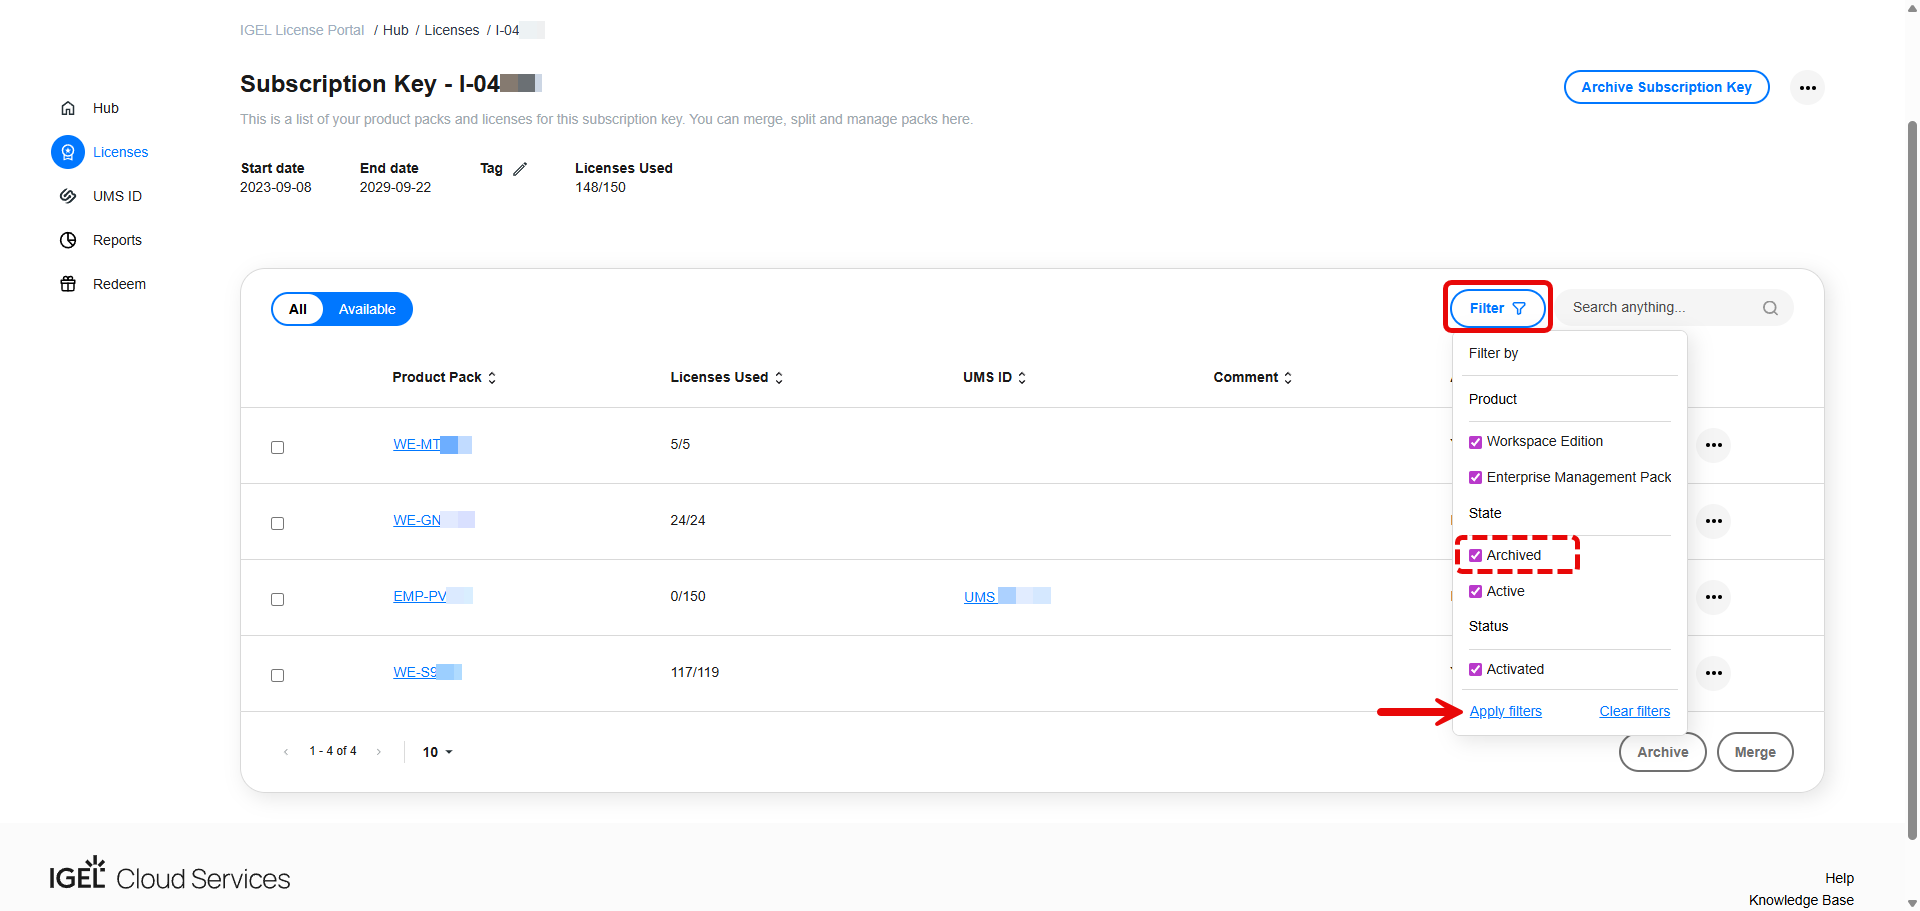Open the ellipsis menu on the WE-GN row
This screenshot has width=1920, height=911.
(1714, 521)
